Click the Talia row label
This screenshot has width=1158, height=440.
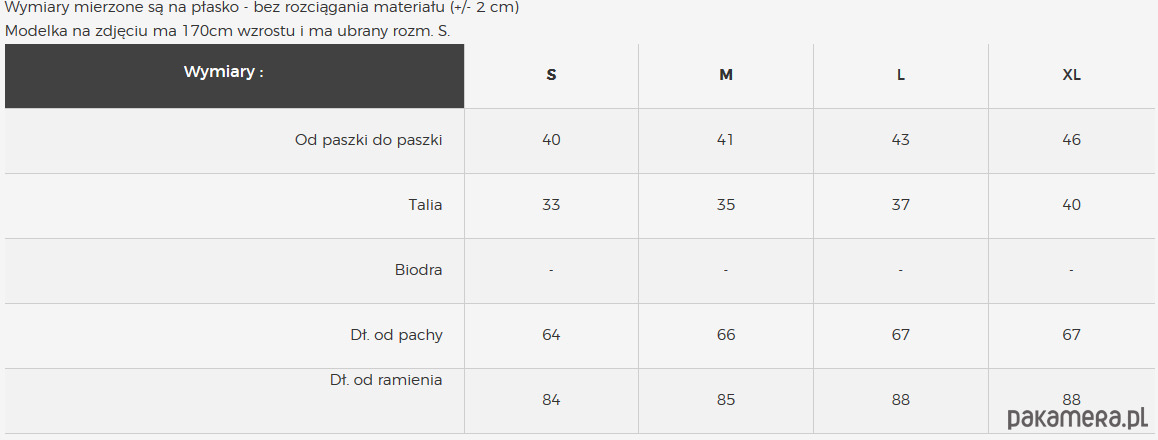(425, 205)
